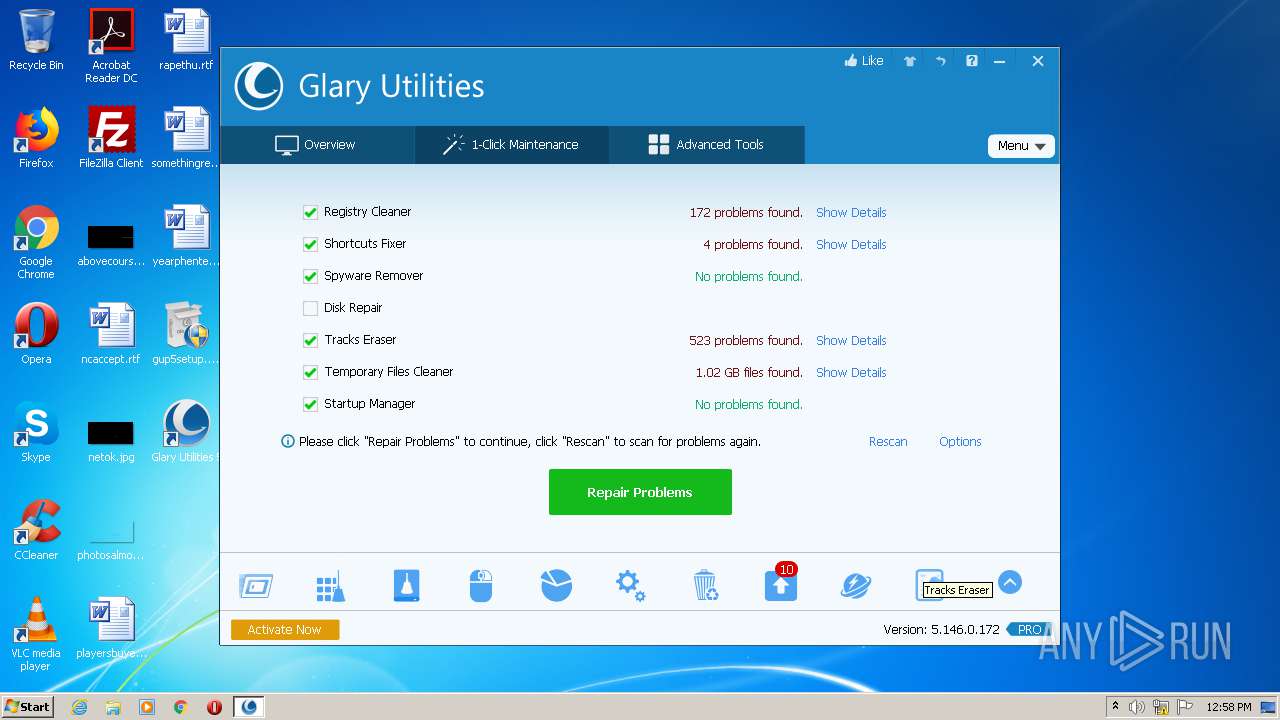Click the orange Activate Now button
The height and width of the screenshot is (720, 1280).
(x=285, y=629)
